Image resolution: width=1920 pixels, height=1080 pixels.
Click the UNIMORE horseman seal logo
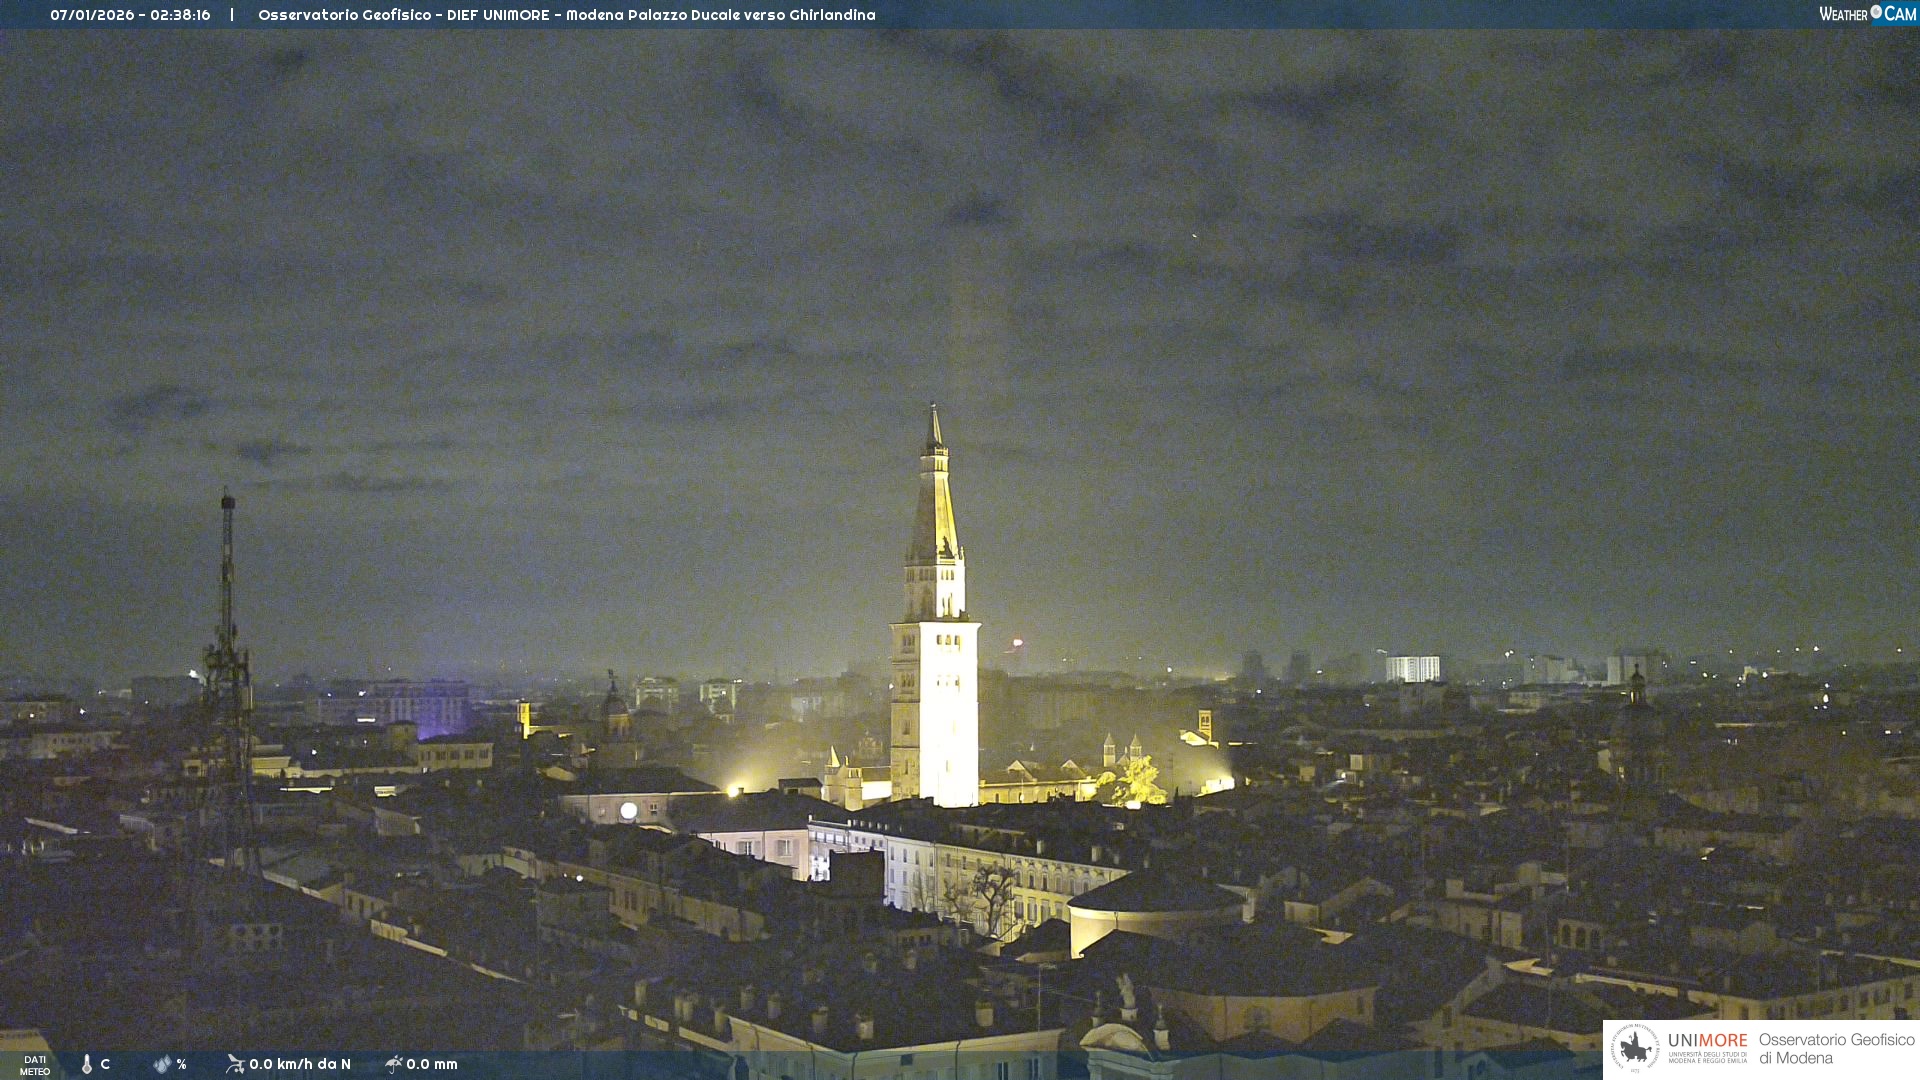(1635, 1048)
